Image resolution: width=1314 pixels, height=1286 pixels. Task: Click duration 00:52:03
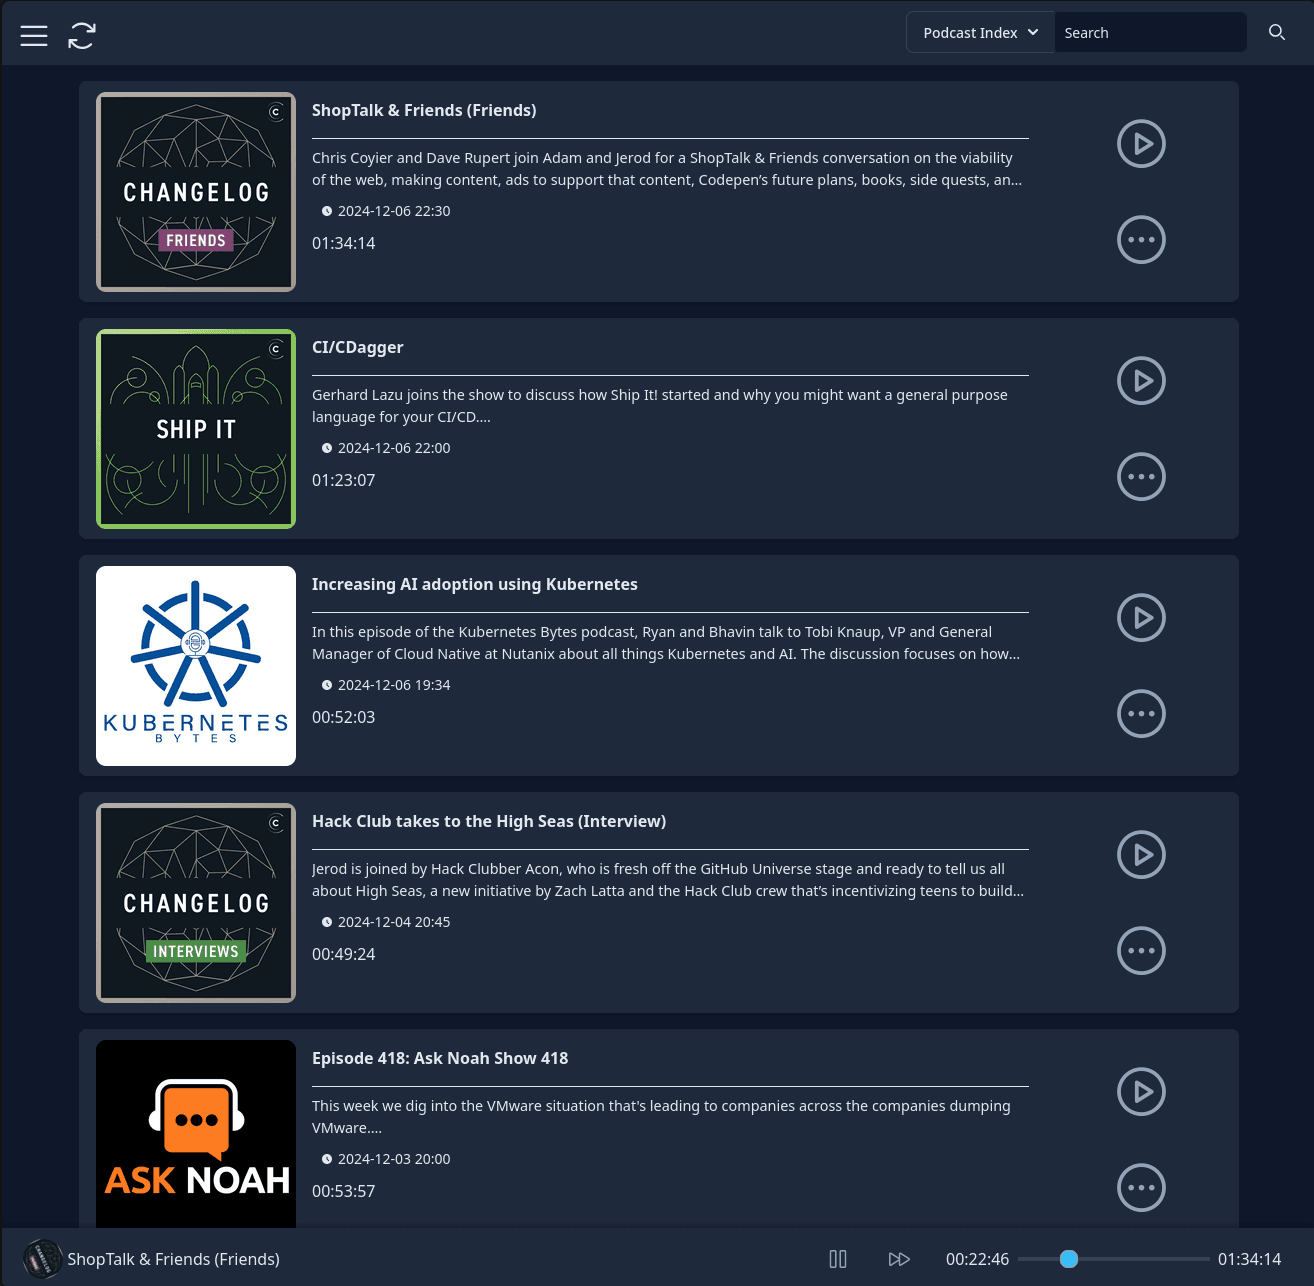point(344,717)
